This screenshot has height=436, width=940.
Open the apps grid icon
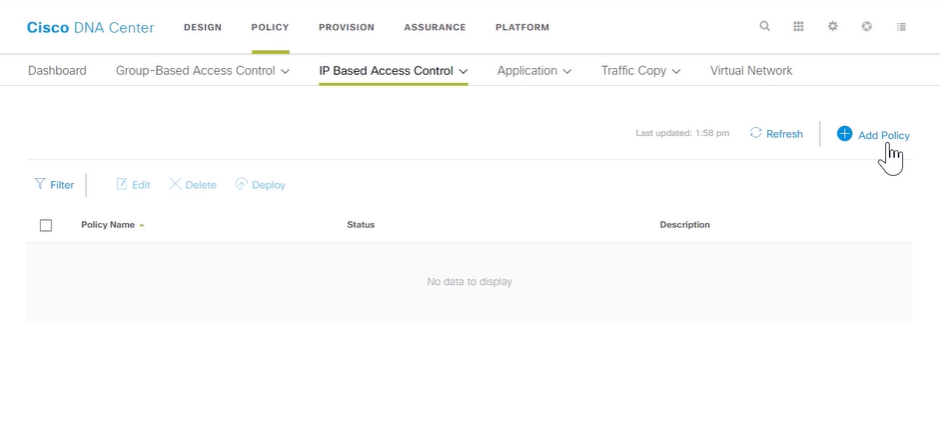(799, 26)
